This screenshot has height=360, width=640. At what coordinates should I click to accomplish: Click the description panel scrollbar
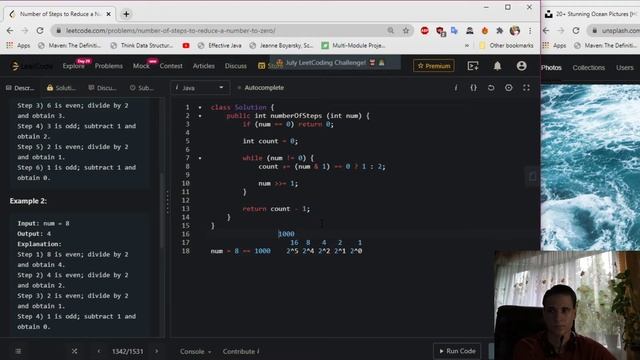[162, 210]
